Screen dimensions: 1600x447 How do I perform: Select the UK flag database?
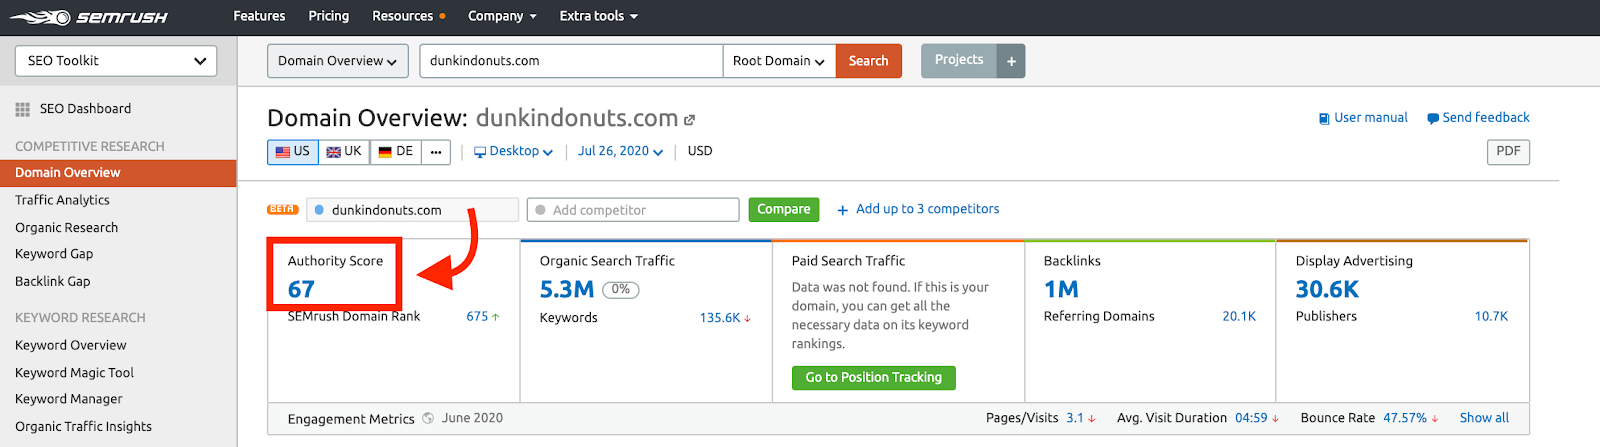coord(344,152)
